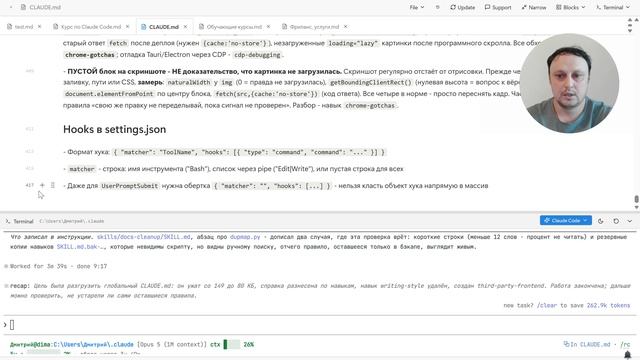Open the SKILL.md.bak link in terminal
Screen dimensions: 640x360
[82, 247]
